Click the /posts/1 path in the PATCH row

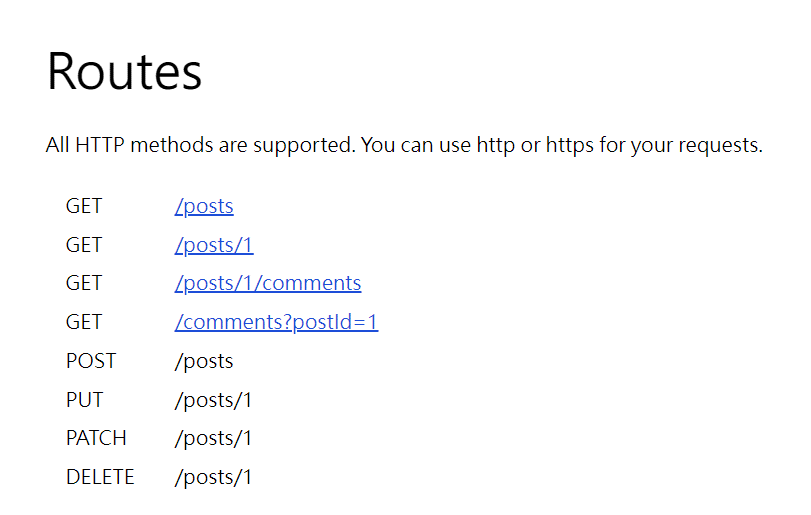point(213,438)
